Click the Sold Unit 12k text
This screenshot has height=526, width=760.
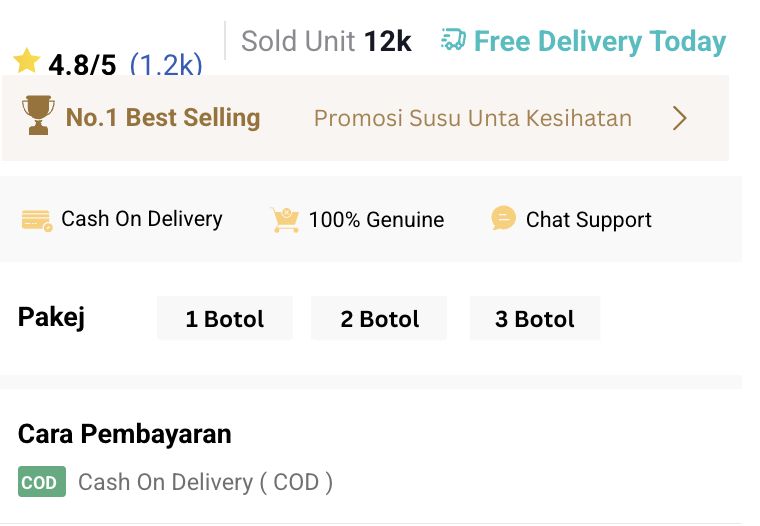[x=326, y=42]
